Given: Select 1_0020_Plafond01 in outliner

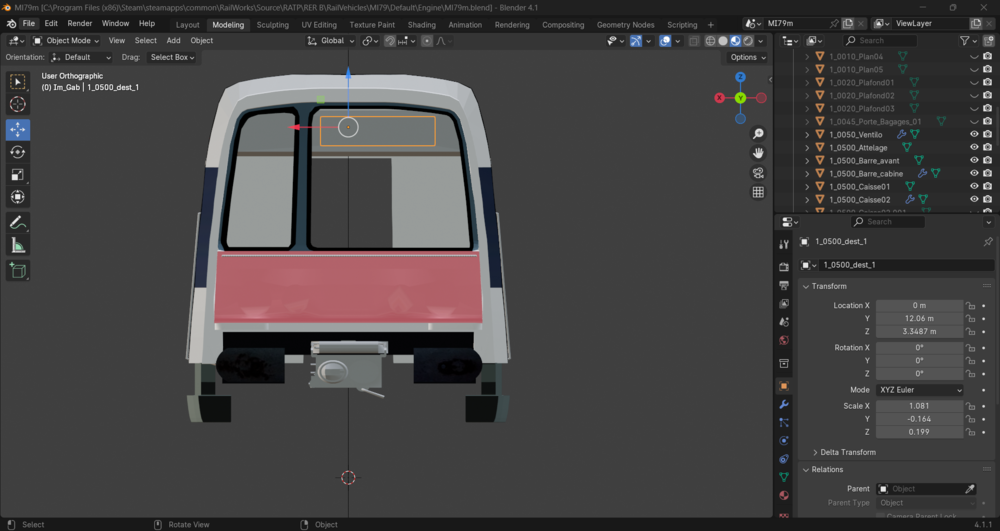Looking at the screenshot, I should point(862,82).
